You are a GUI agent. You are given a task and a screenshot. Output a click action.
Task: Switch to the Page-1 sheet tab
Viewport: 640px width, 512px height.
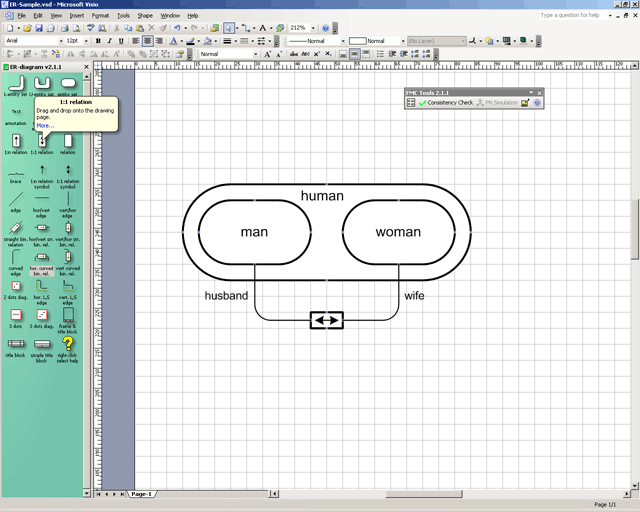pyautogui.click(x=141, y=494)
